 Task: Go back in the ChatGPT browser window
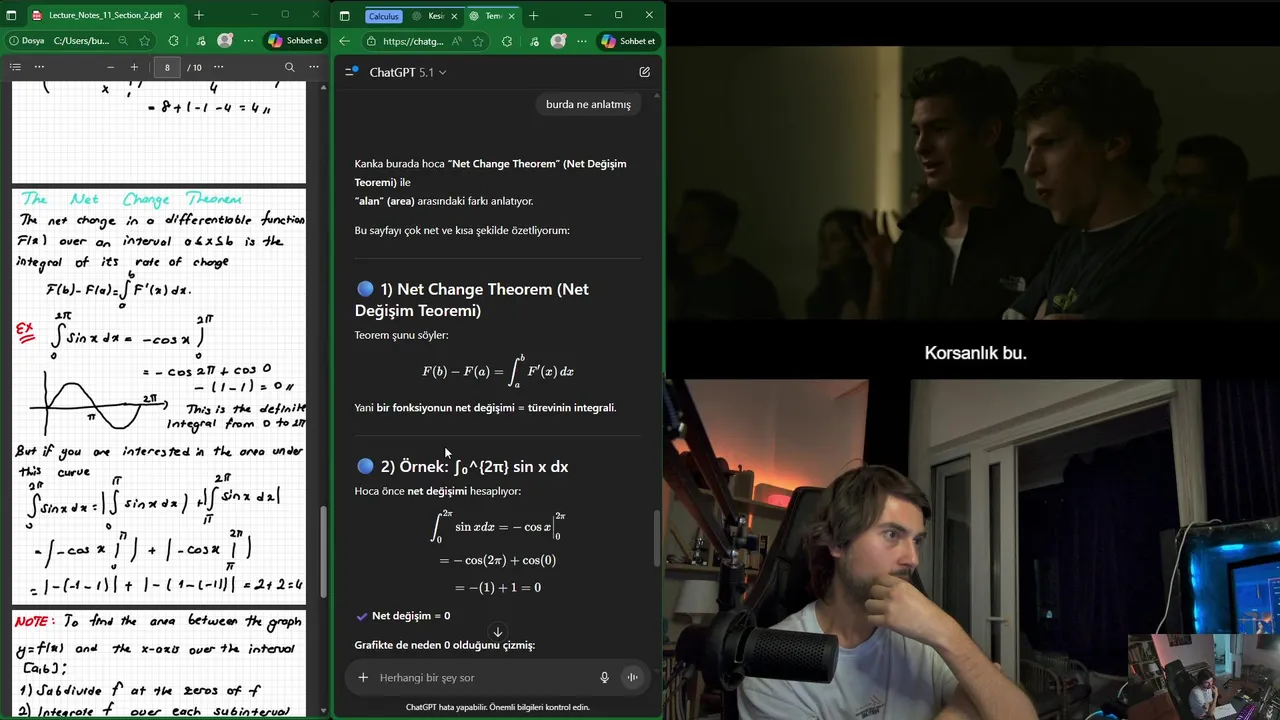coord(344,41)
